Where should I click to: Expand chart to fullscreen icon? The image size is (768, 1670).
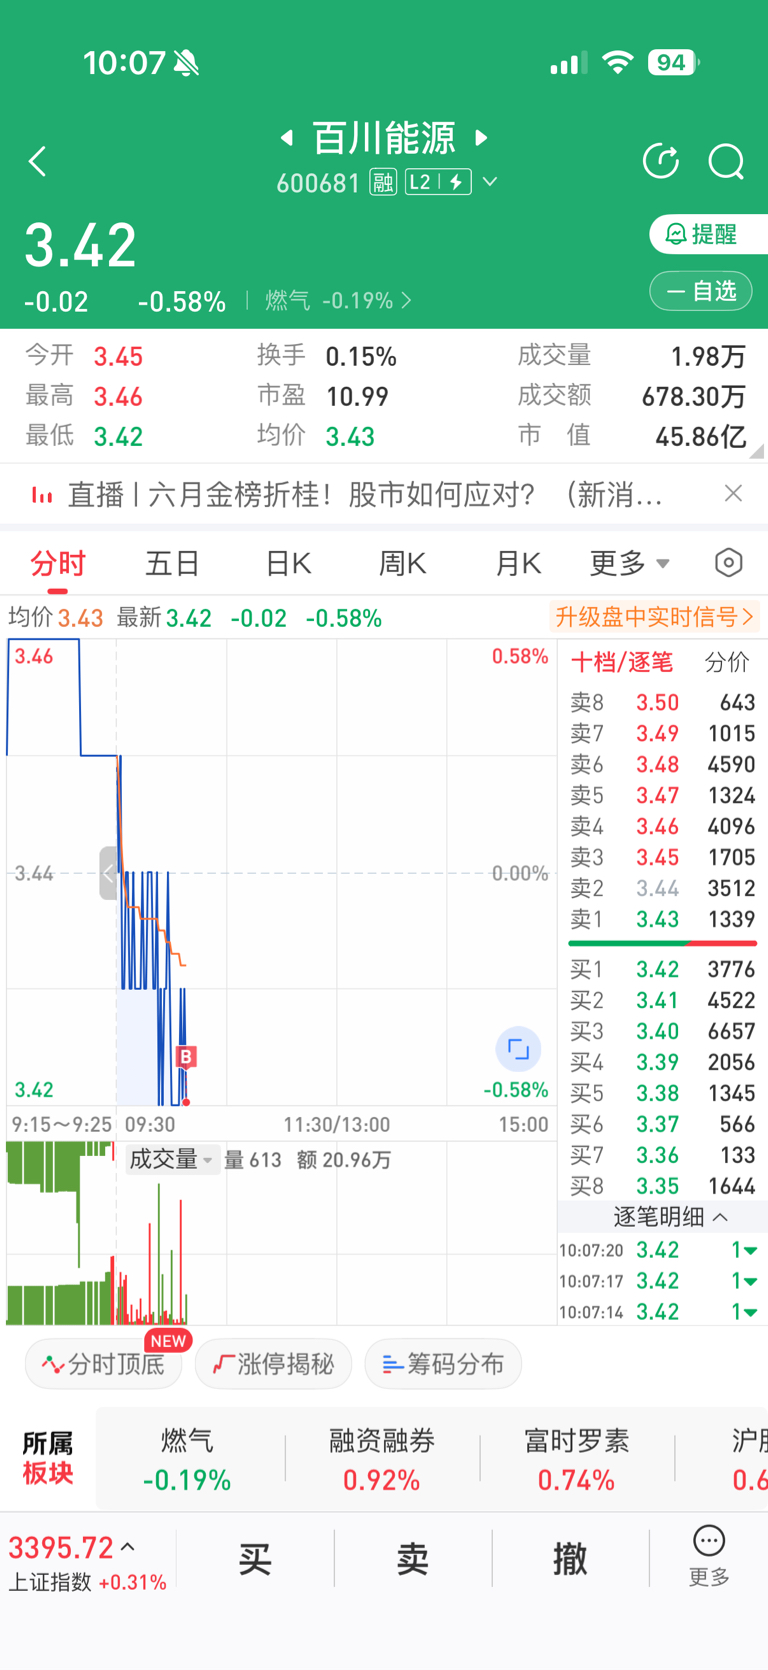tap(518, 1049)
